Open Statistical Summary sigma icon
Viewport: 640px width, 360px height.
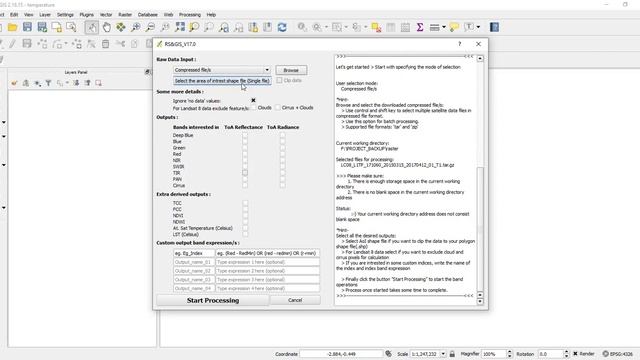tap(420, 27)
